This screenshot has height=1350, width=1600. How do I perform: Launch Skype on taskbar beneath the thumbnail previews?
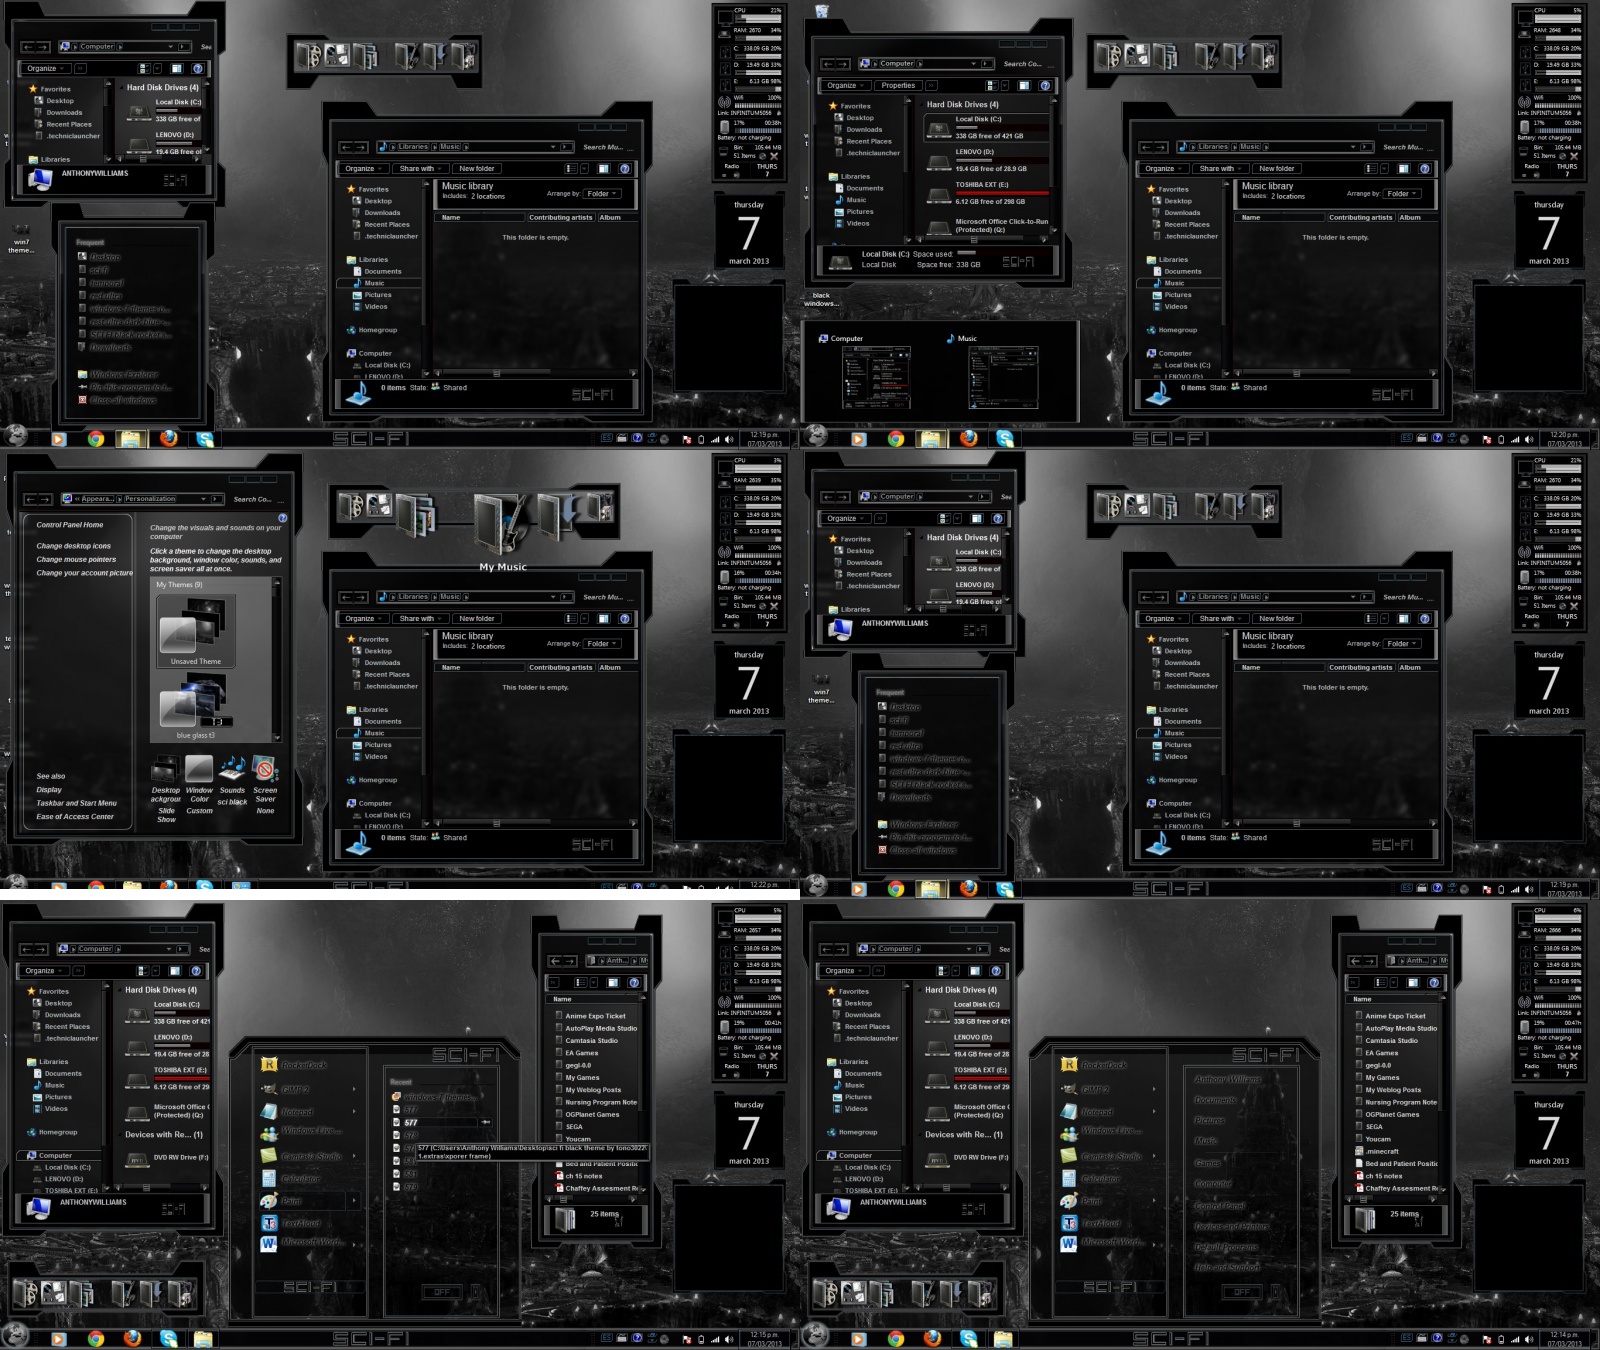pos(1005,438)
